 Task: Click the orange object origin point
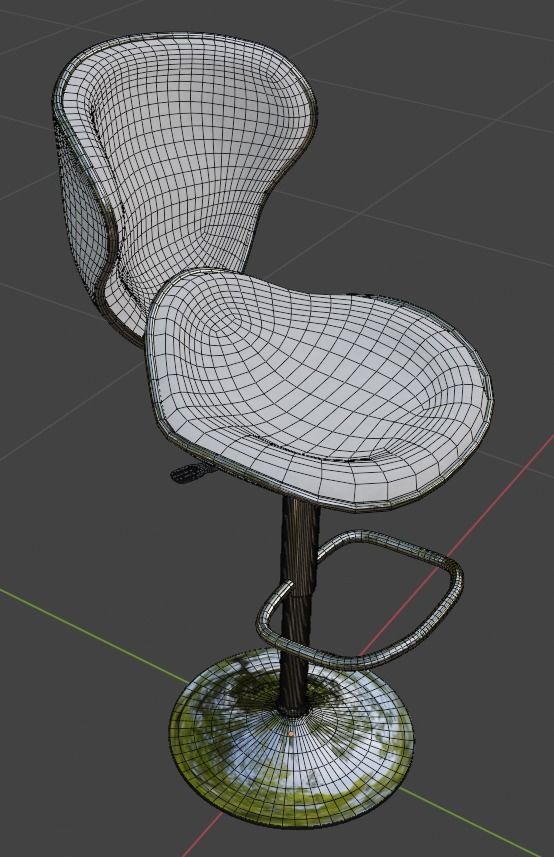pyautogui.click(x=291, y=733)
